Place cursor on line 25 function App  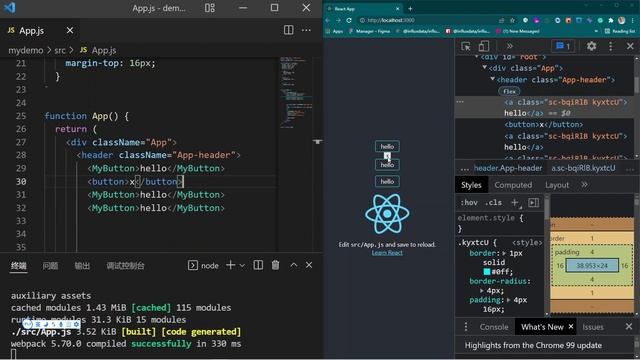pyautogui.click(x=87, y=116)
